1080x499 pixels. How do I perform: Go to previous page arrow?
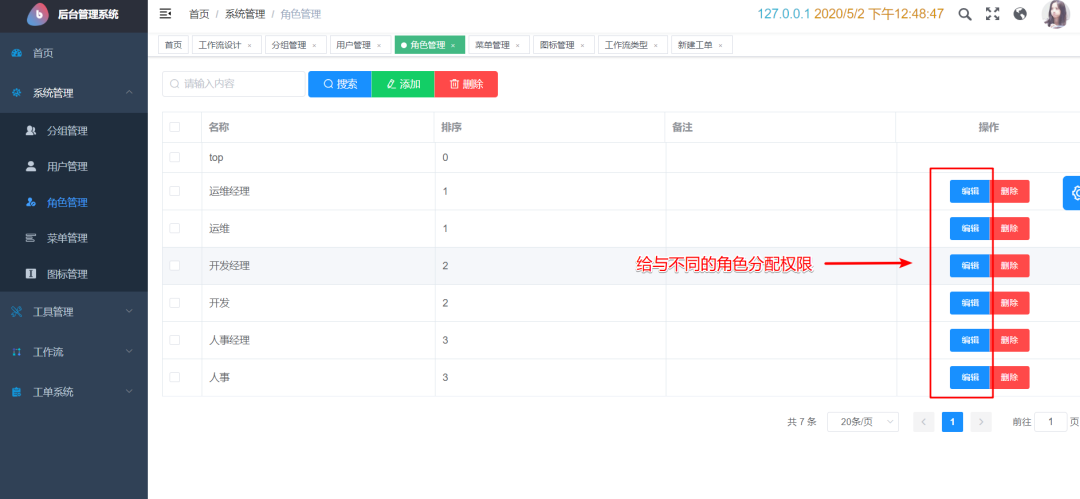(923, 422)
